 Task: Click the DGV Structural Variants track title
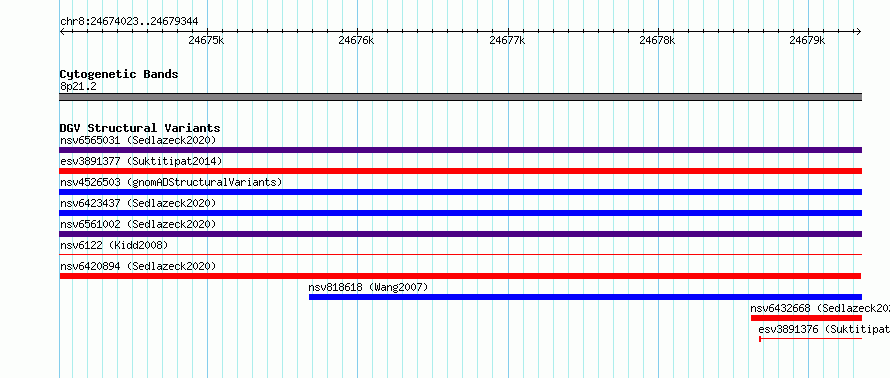[x=140, y=128]
